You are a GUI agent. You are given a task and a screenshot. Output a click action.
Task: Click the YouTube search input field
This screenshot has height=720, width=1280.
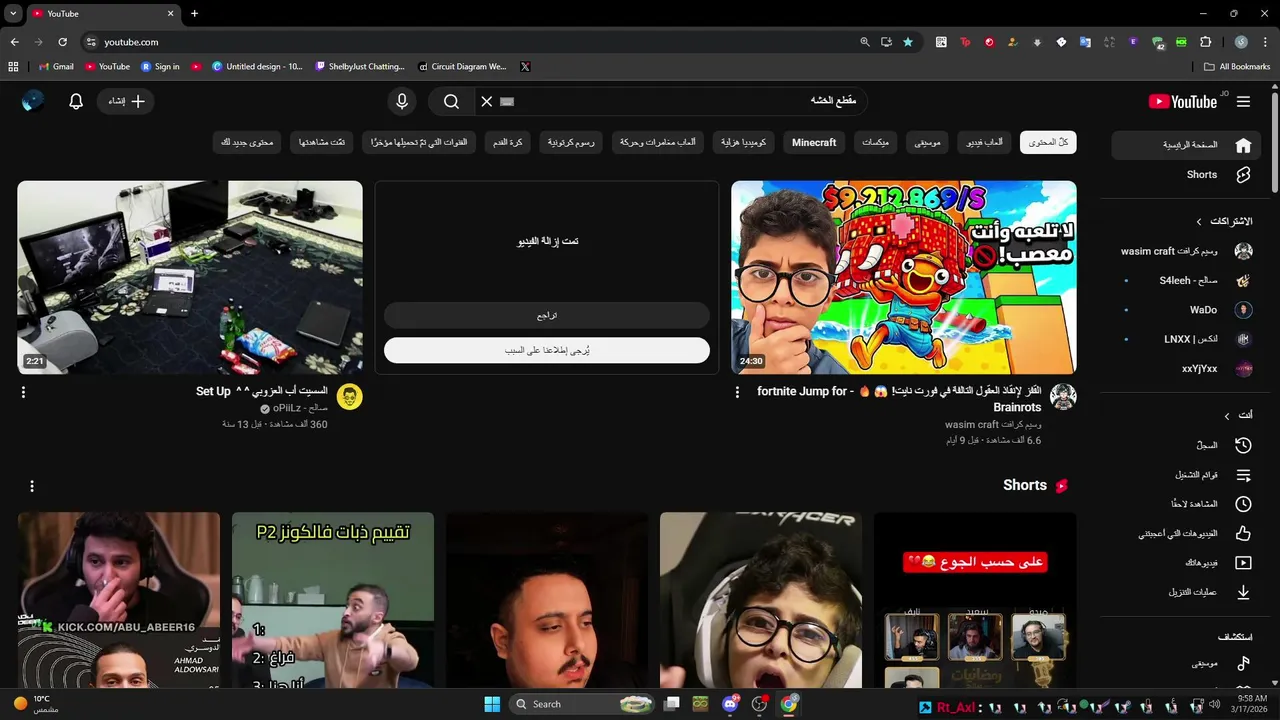click(x=670, y=101)
